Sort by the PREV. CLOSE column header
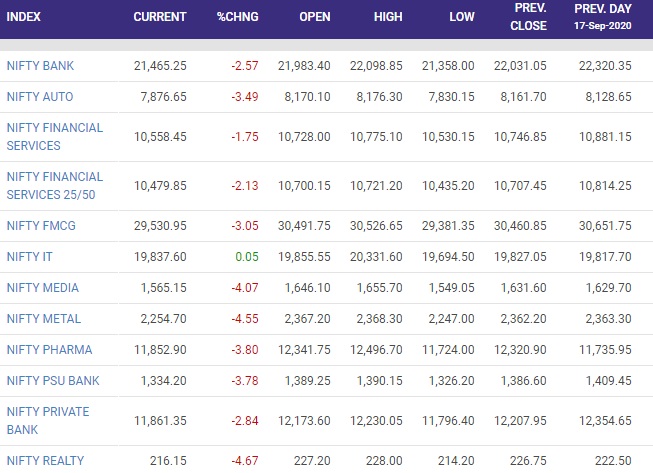653x473 pixels. (x=528, y=17)
